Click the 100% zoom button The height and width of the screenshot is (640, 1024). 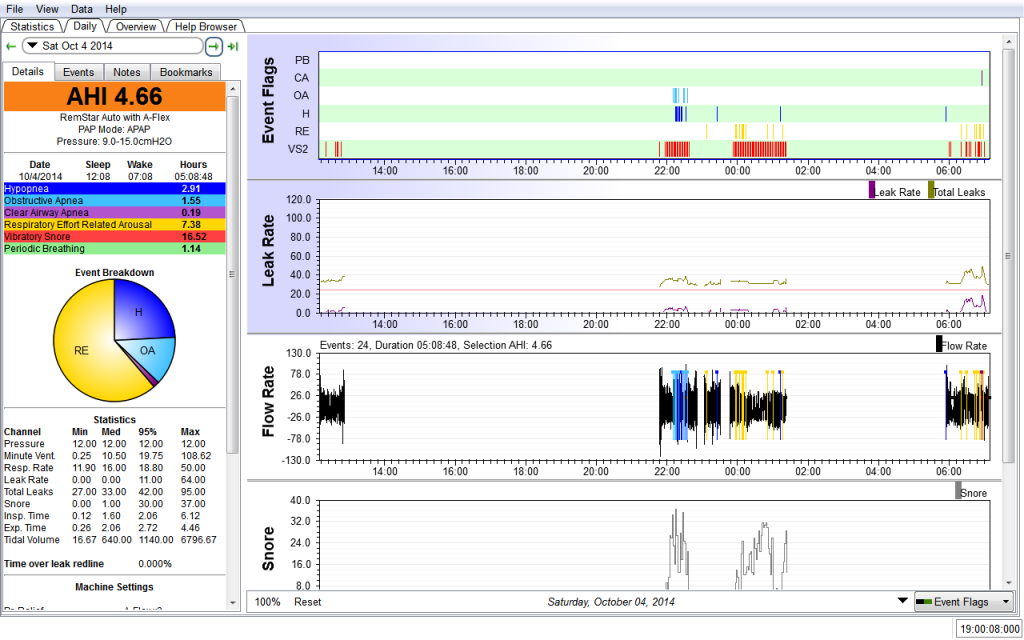click(267, 602)
